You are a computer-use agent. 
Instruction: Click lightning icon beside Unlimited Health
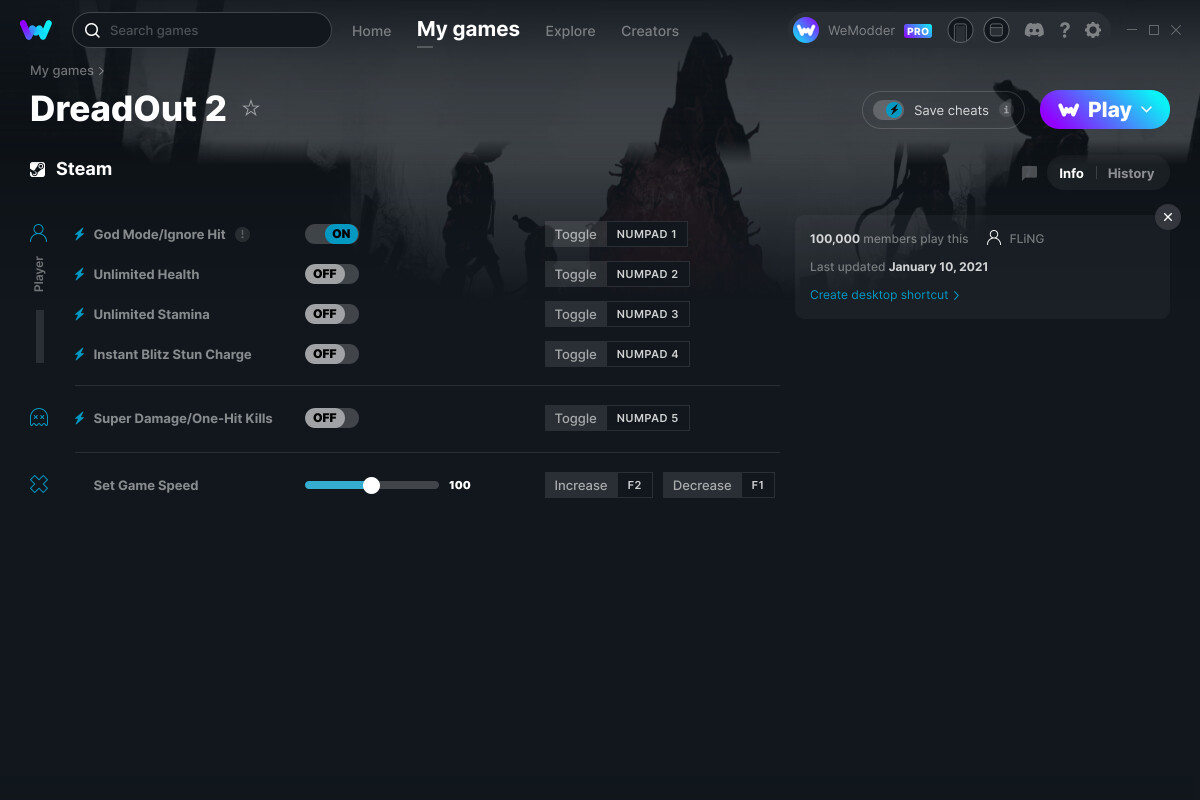pyautogui.click(x=80, y=274)
